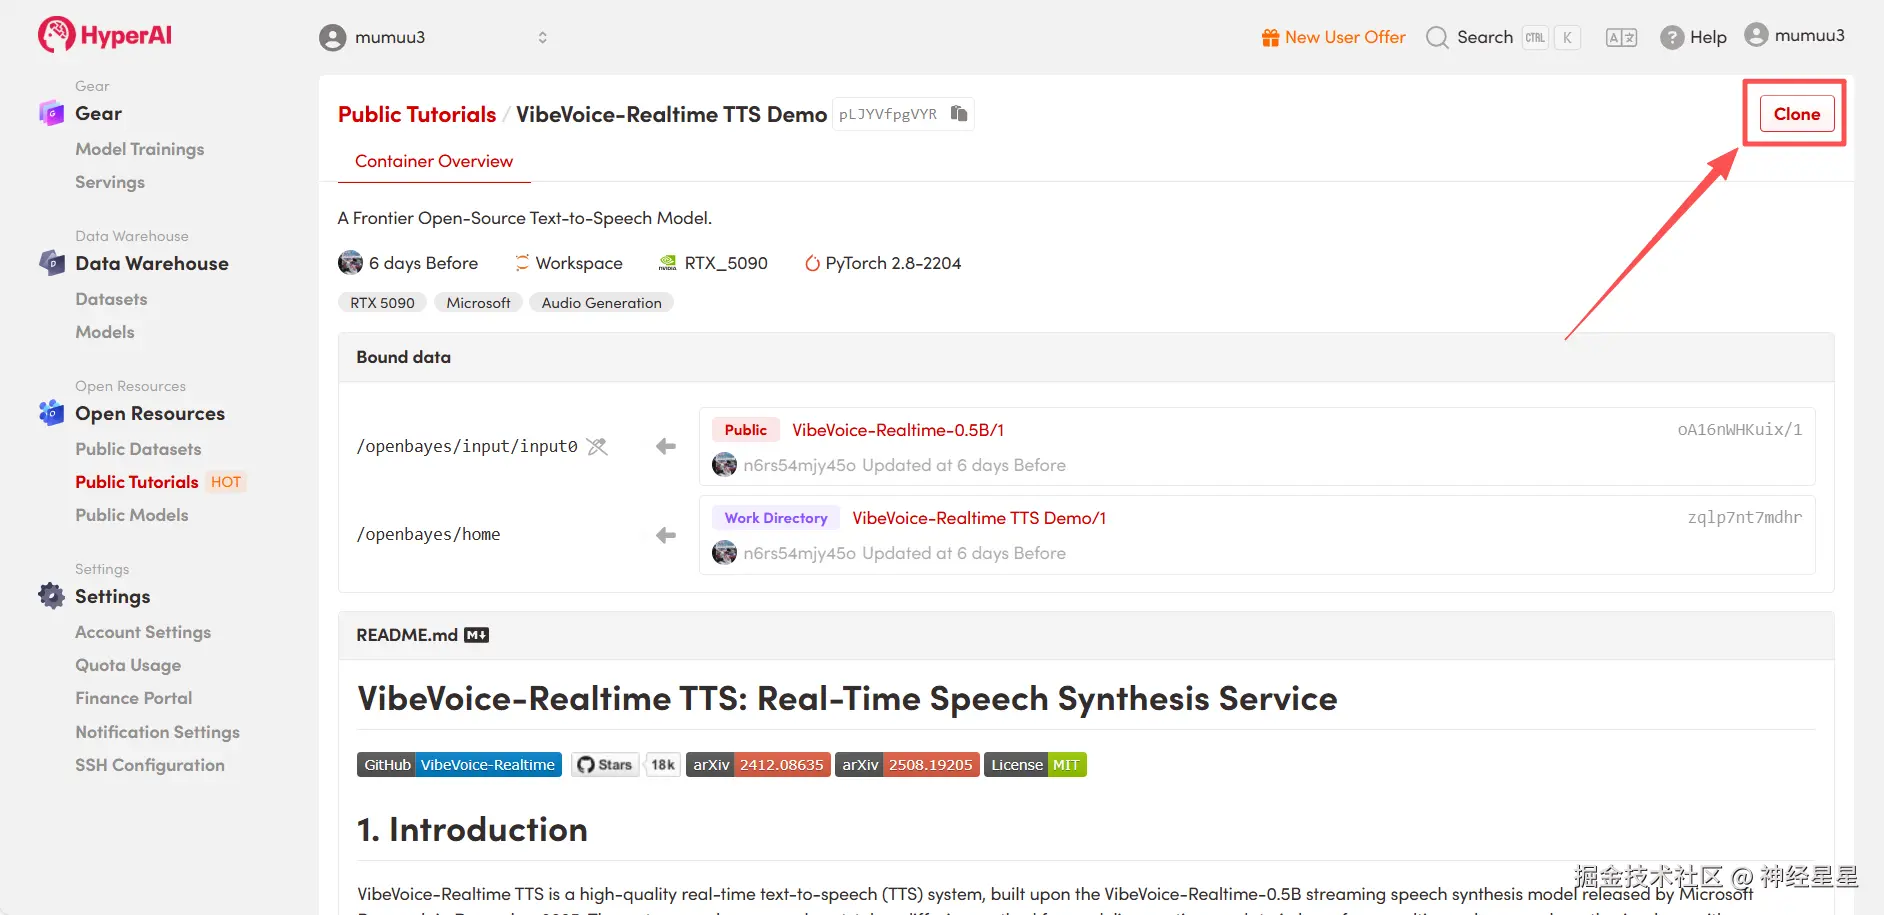The height and width of the screenshot is (915, 1884).
Task: Clone this tutorial
Action: (x=1796, y=114)
